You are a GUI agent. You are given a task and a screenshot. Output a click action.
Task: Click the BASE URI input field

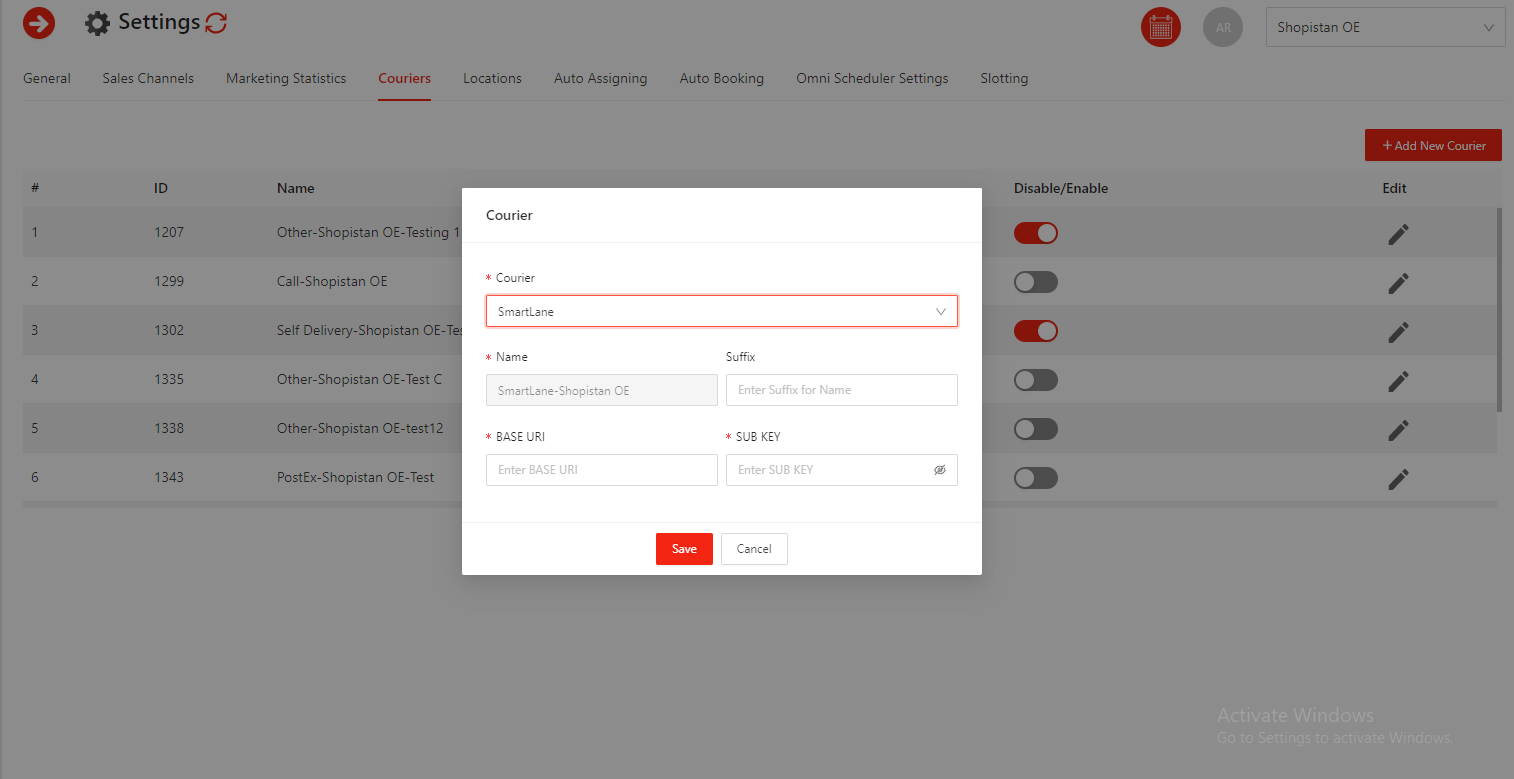pyautogui.click(x=601, y=470)
